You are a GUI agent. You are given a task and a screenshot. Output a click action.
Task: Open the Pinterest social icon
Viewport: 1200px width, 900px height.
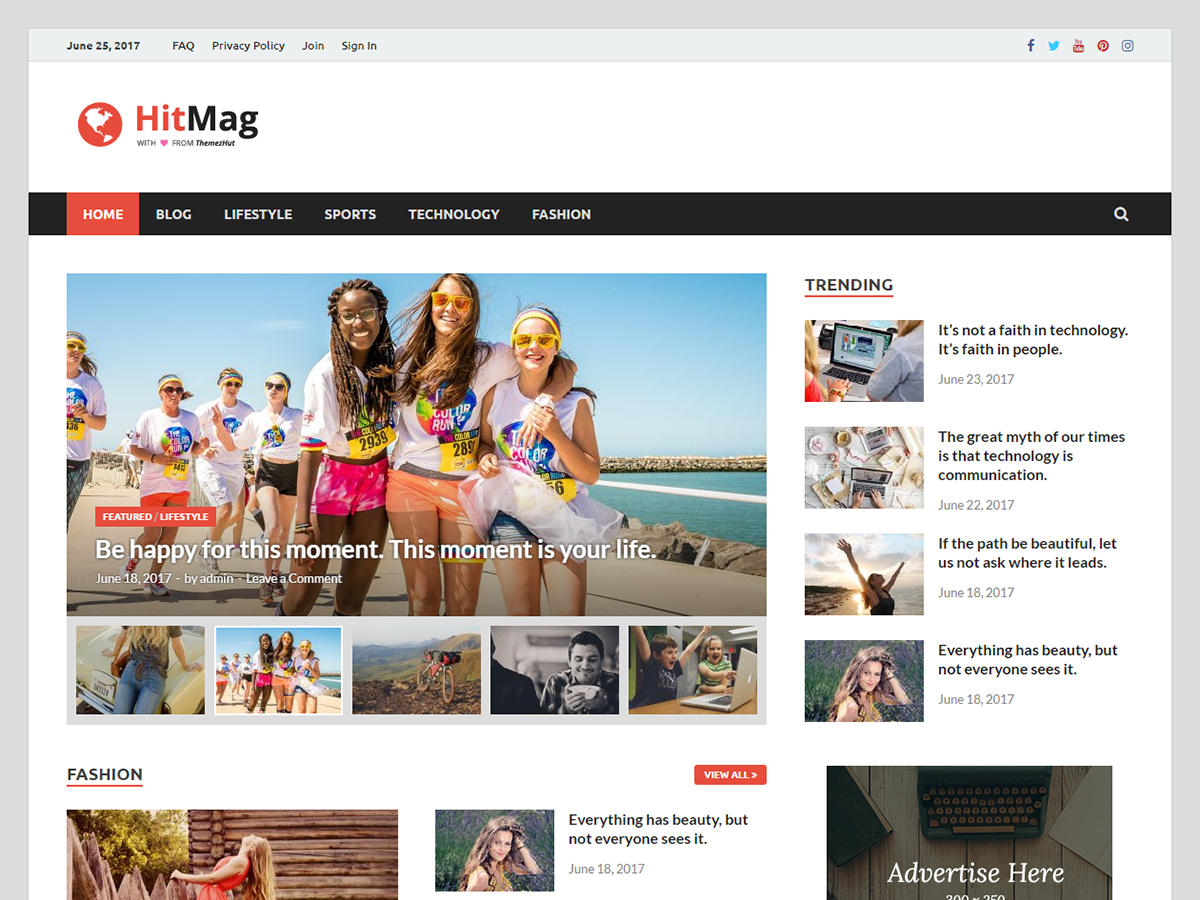click(x=1103, y=46)
